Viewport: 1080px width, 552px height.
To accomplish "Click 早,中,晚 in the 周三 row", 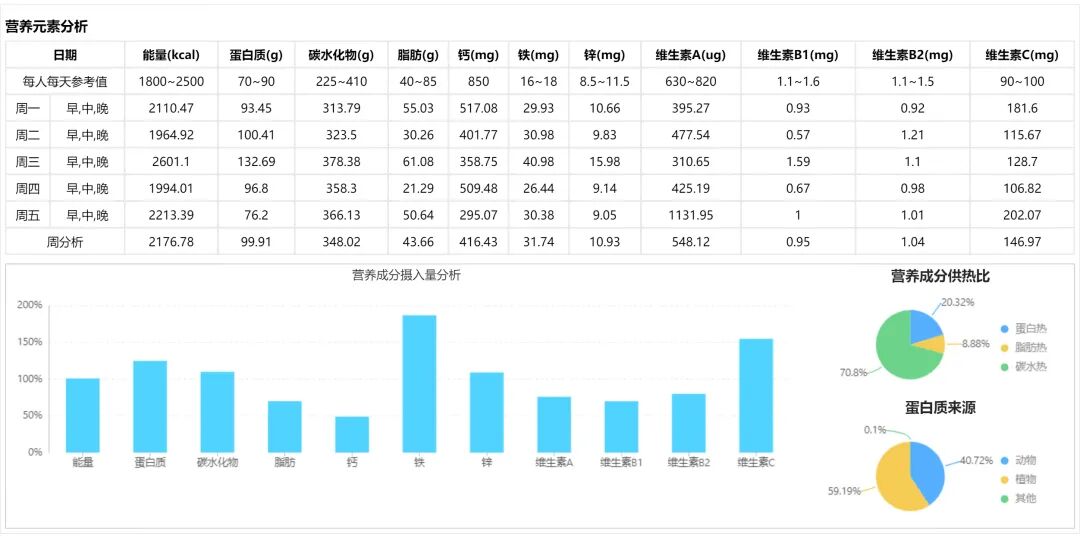I will 87,162.
